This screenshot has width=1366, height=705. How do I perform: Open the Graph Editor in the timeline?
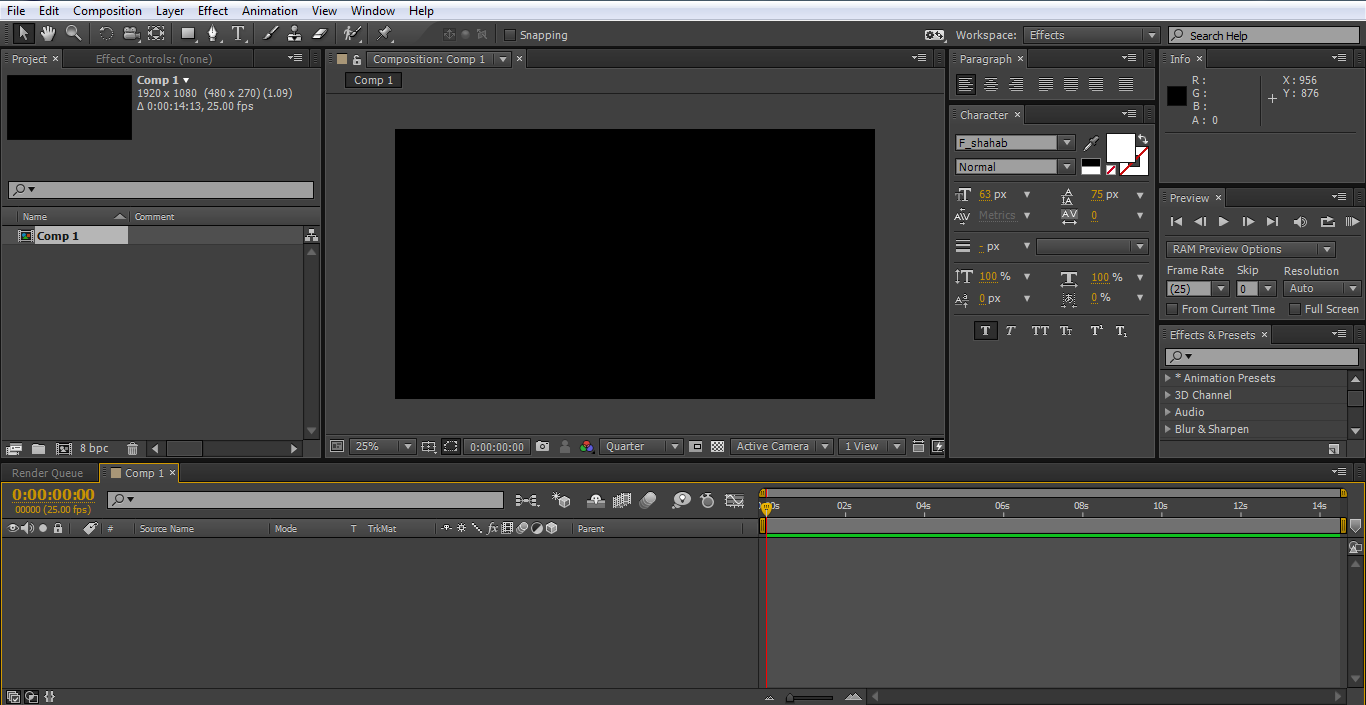[735, 500]
